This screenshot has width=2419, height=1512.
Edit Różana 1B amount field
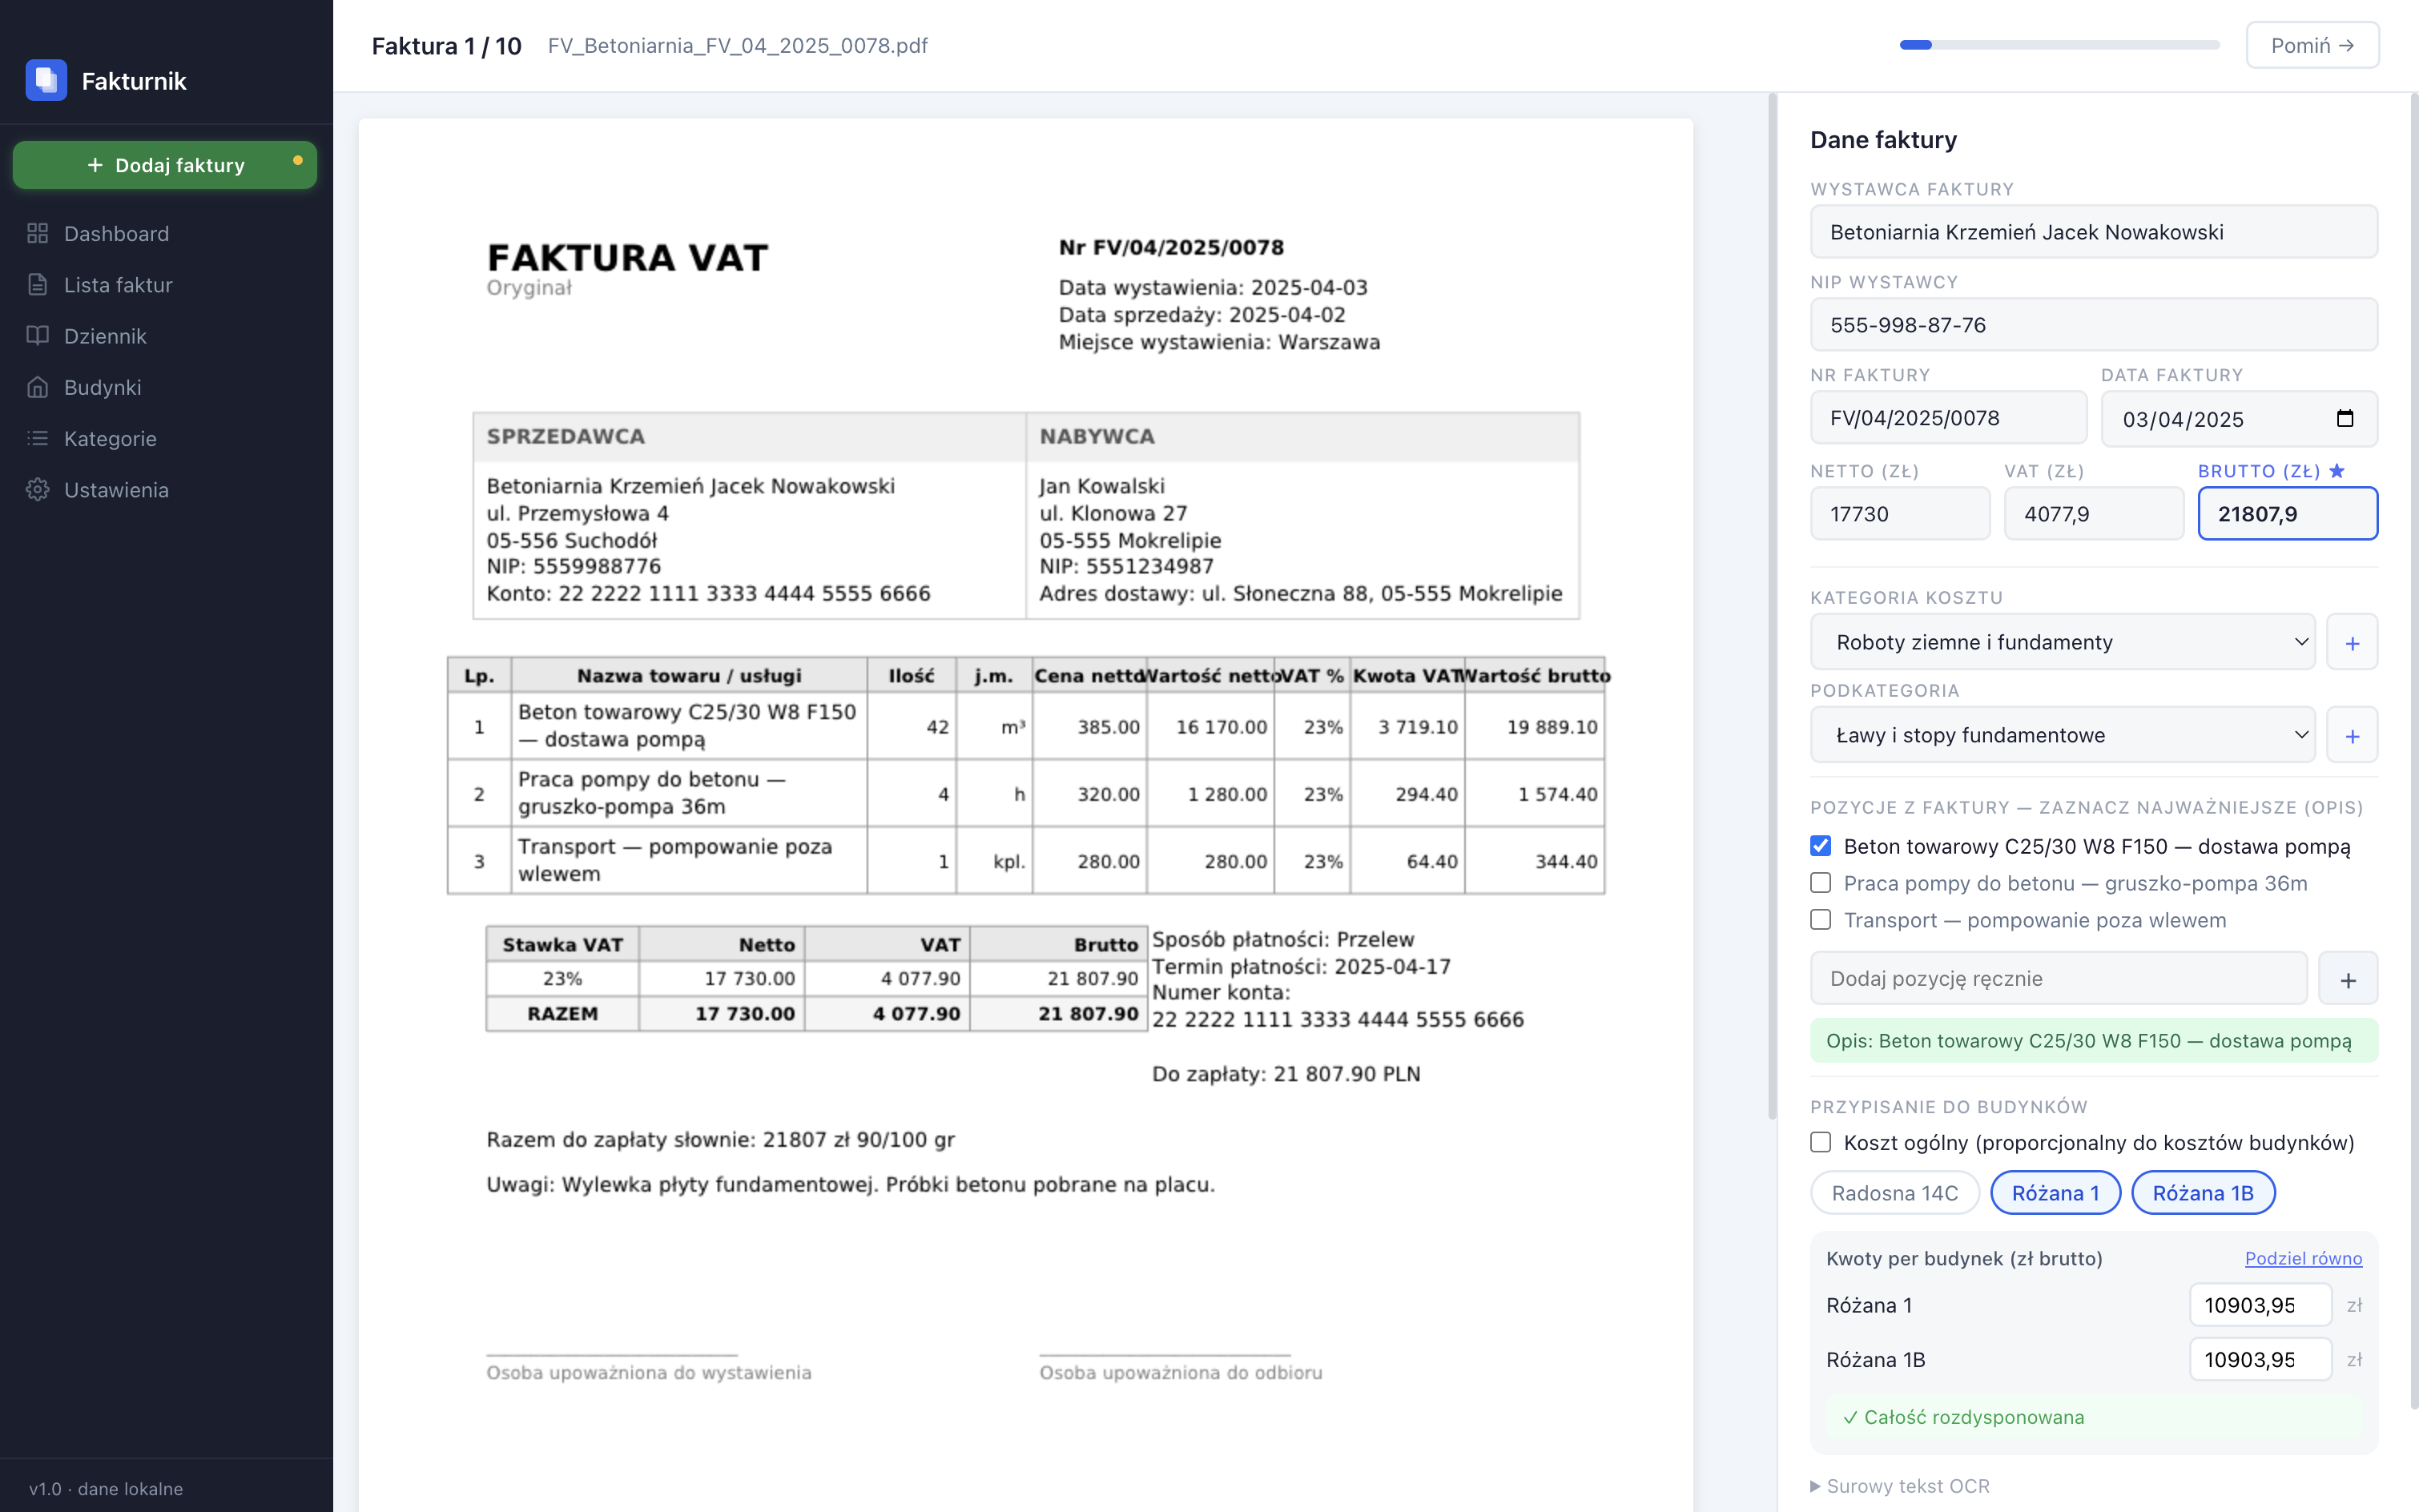point(2260,1360)
